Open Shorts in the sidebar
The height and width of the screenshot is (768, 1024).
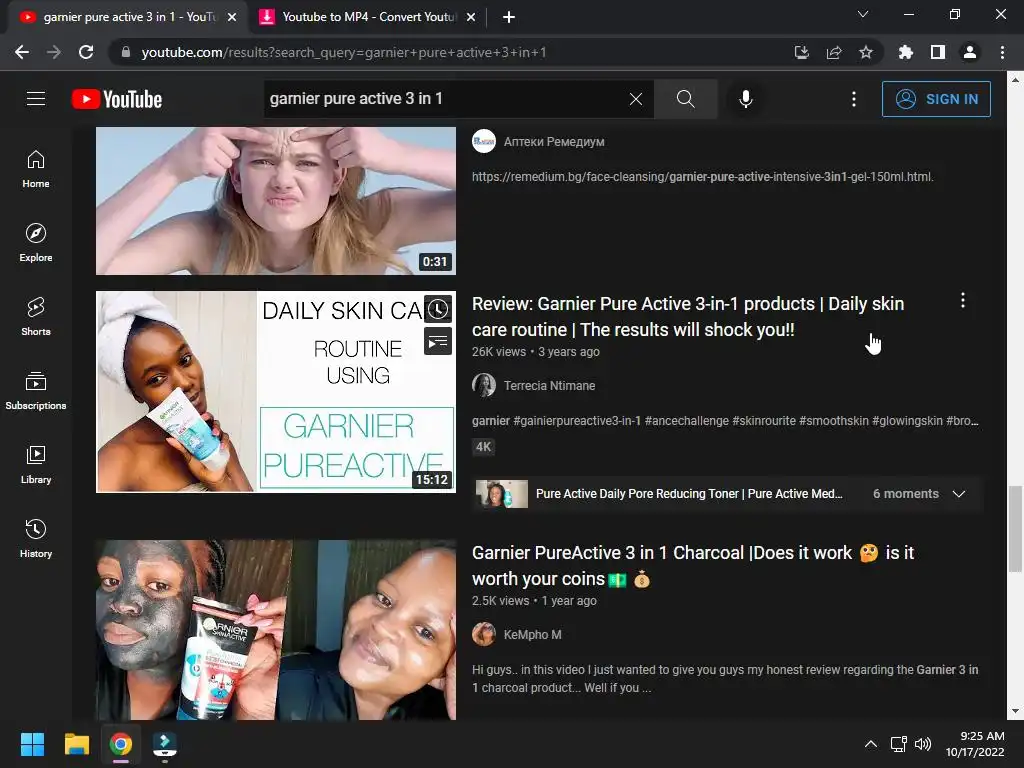click(36, 317)
